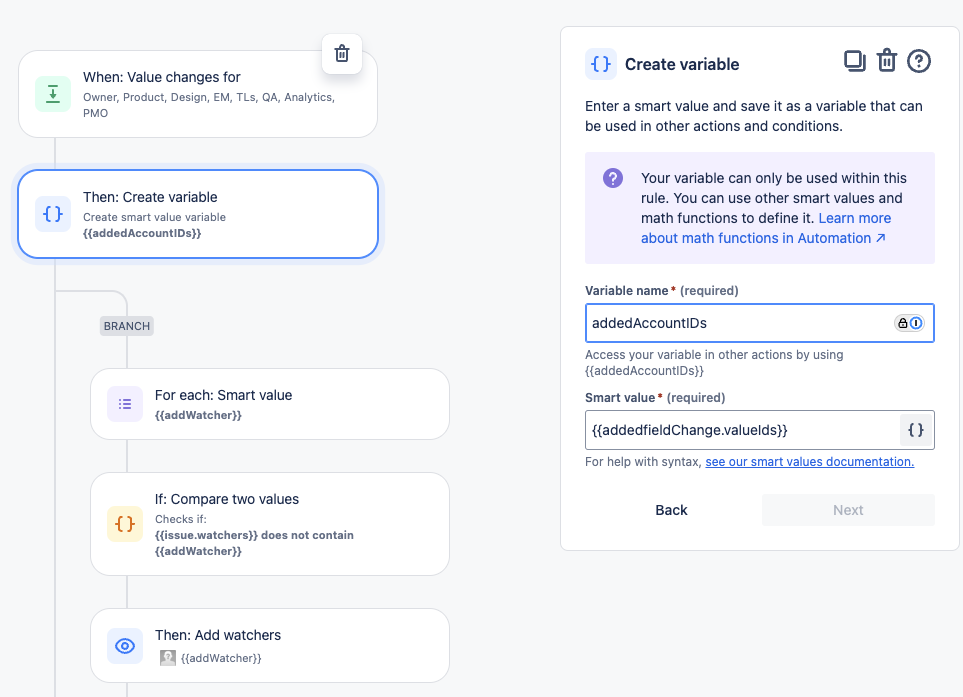The width and height of the screenshot is (963, 697).
Task: Delete component via panel trash icon
Action: click(886, 61)
